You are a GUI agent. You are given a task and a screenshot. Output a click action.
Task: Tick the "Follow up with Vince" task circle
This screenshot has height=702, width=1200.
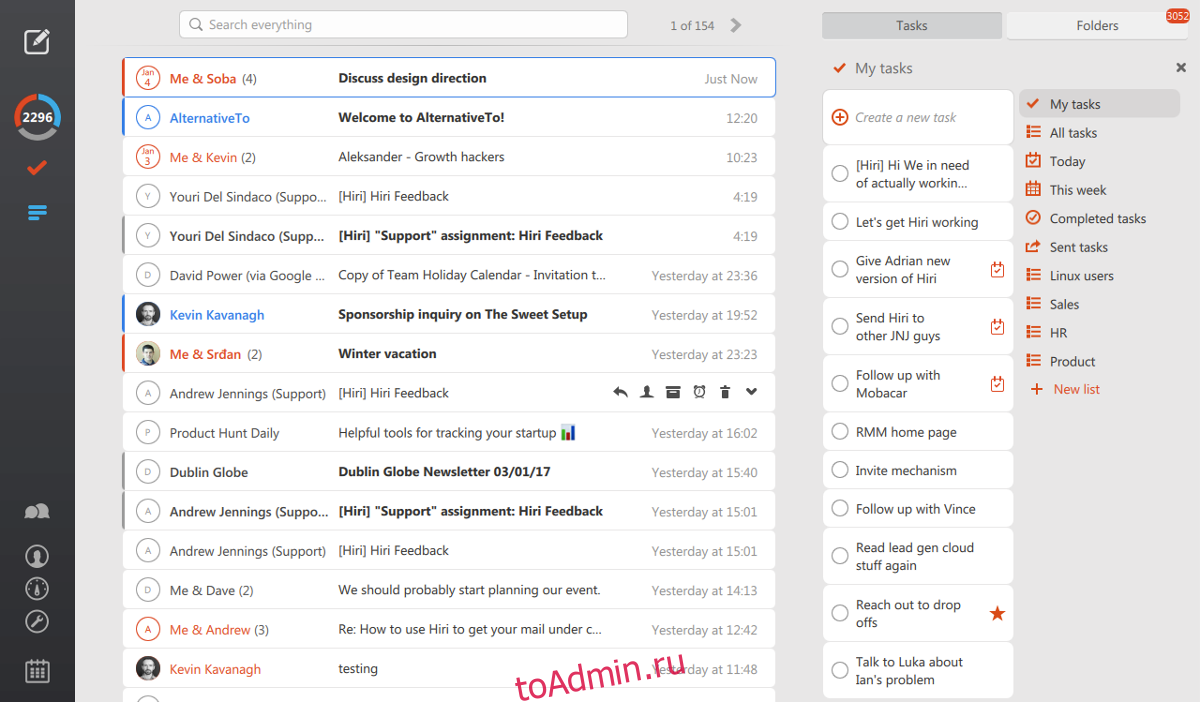coord(840,509)
